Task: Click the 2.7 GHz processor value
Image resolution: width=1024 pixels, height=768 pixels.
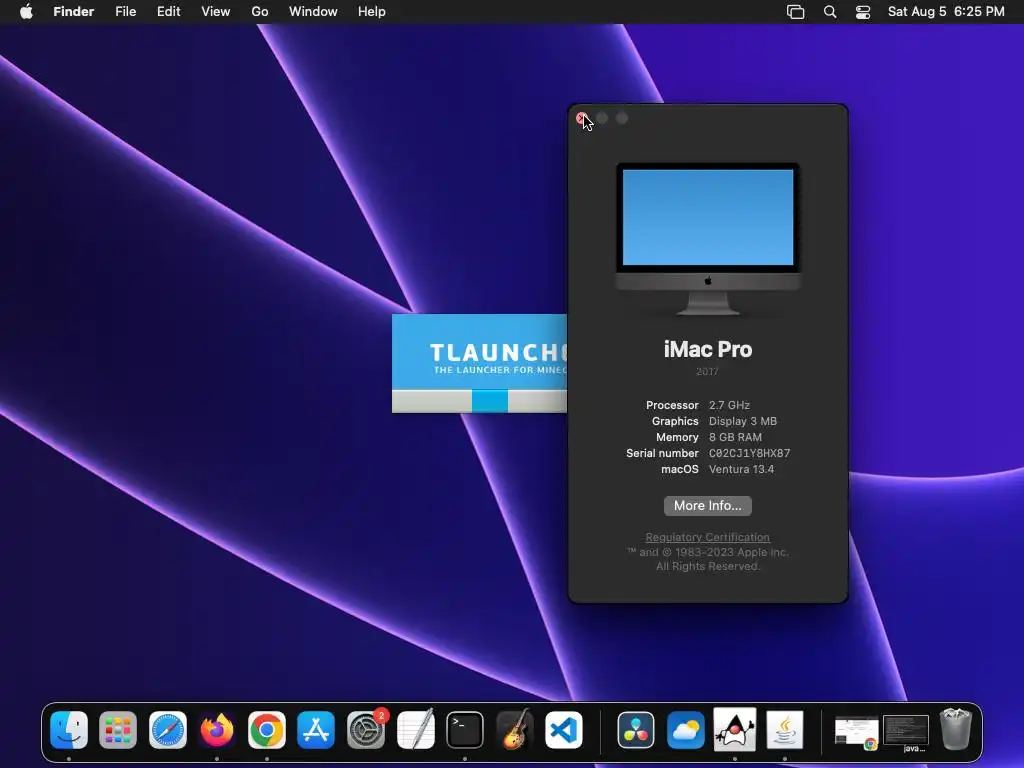Action: pyautogui.click(x=729, y=405)
